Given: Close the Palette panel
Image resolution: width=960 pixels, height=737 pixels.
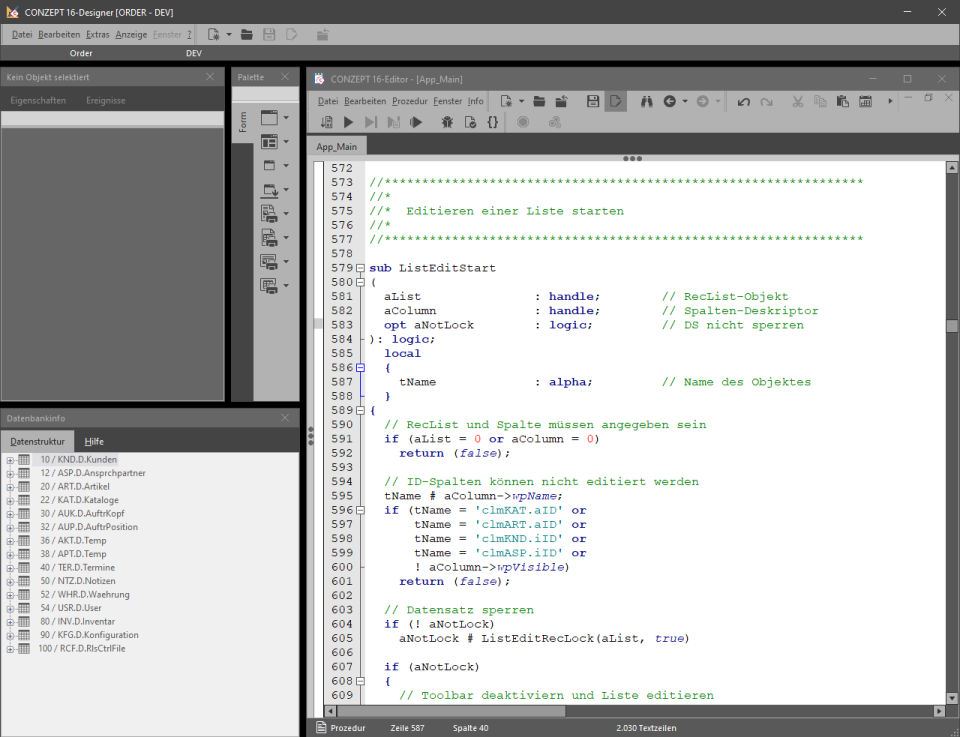Looking at the screenshot, I should [285, 77].
